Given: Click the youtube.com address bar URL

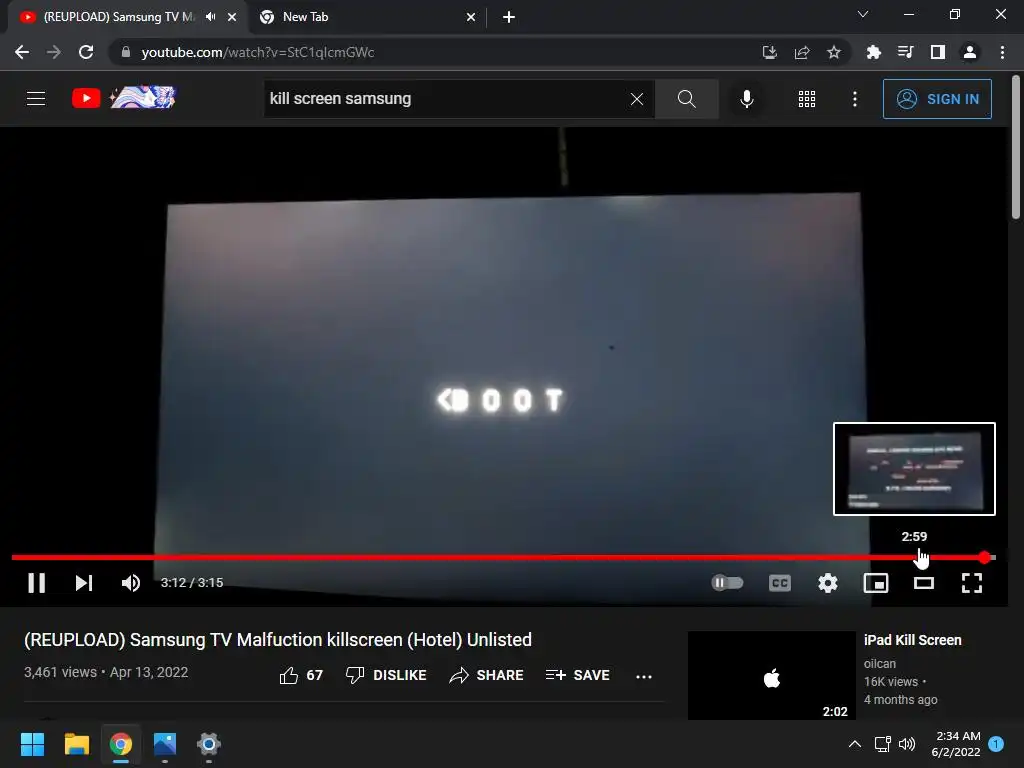Looking at the screenshot, I should [257, 52].
